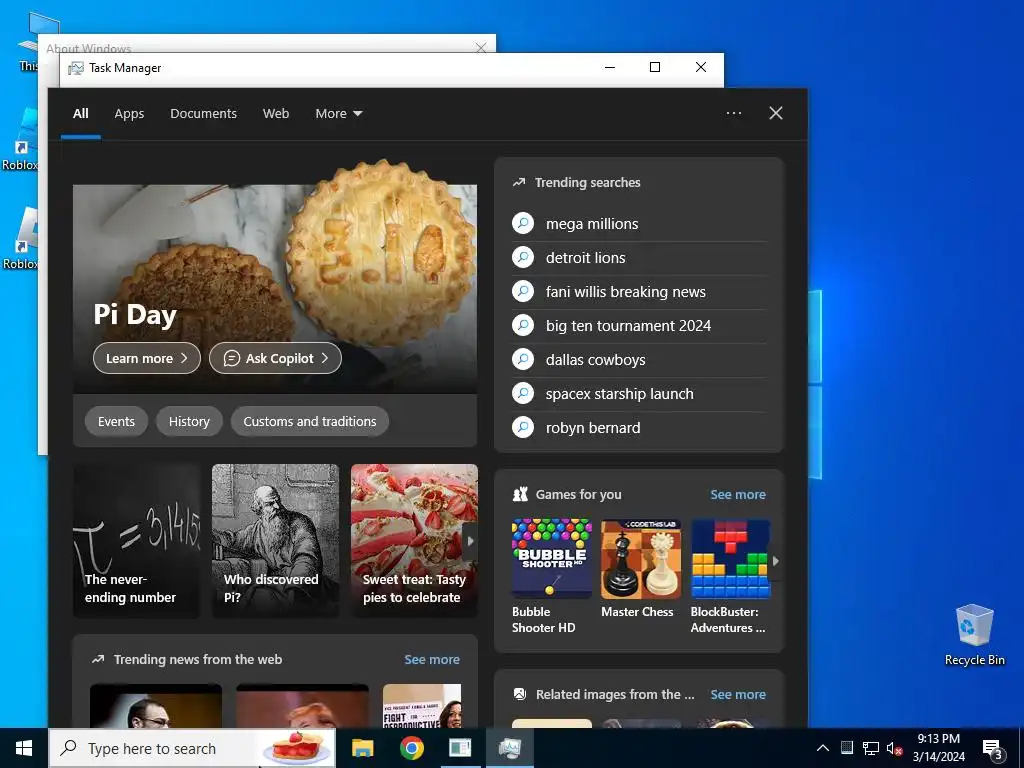
Task: Show hidden system tray icons
Action: pyautogui.click(x=823, y=748)
